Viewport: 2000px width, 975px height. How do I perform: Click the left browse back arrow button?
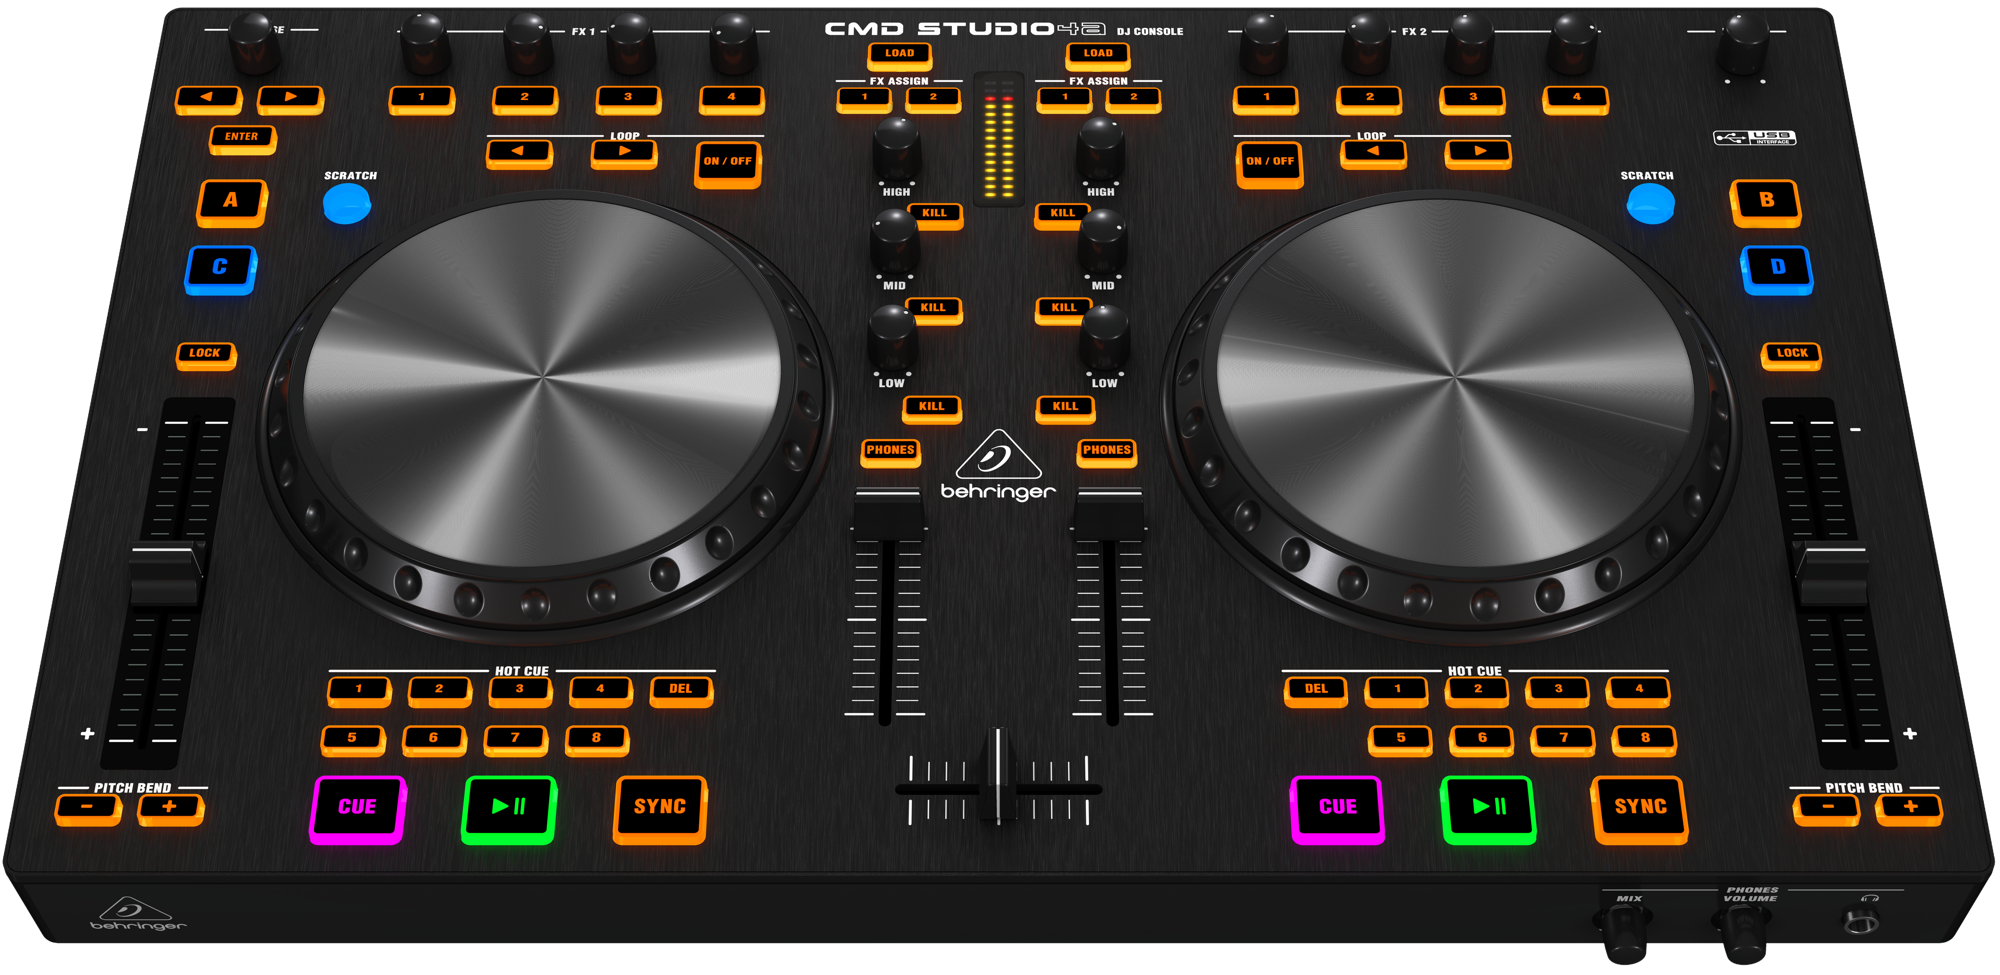point(208,98)
